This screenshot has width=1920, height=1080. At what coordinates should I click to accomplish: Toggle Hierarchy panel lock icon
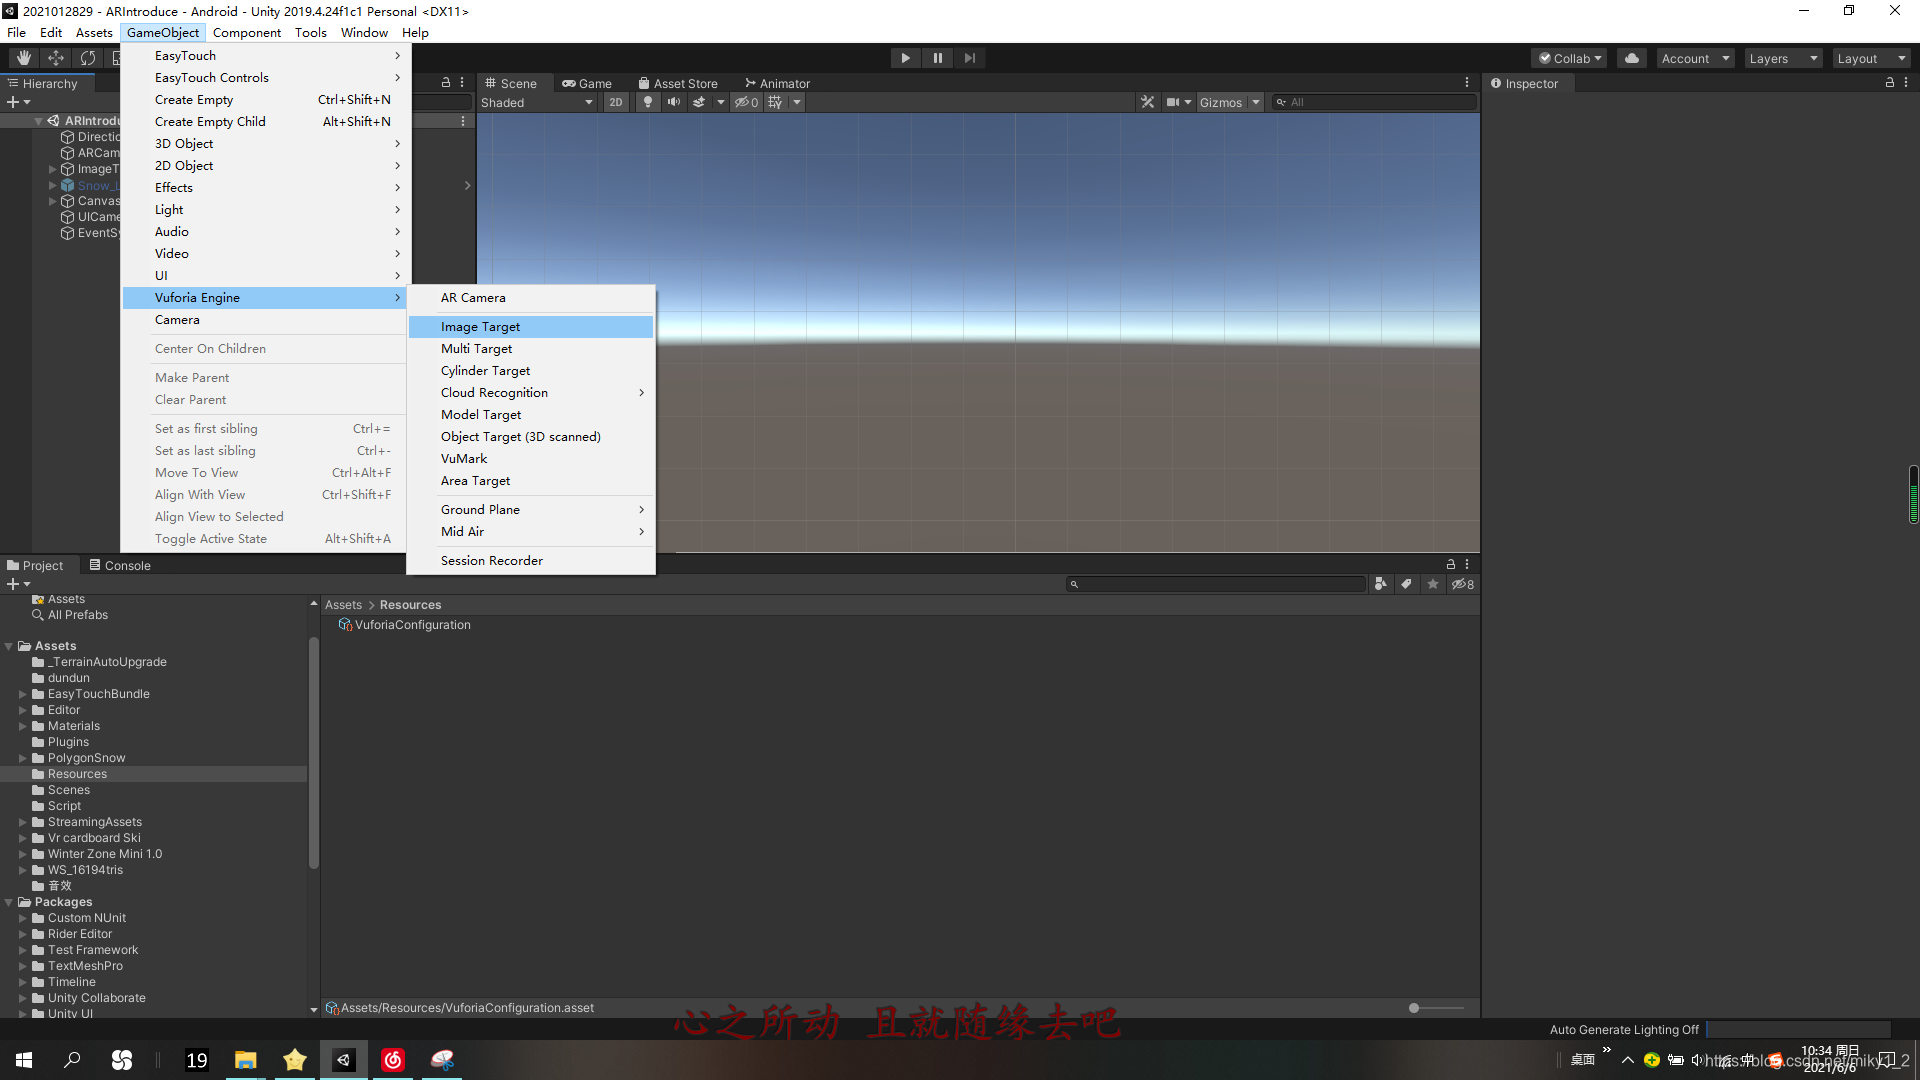446,83
